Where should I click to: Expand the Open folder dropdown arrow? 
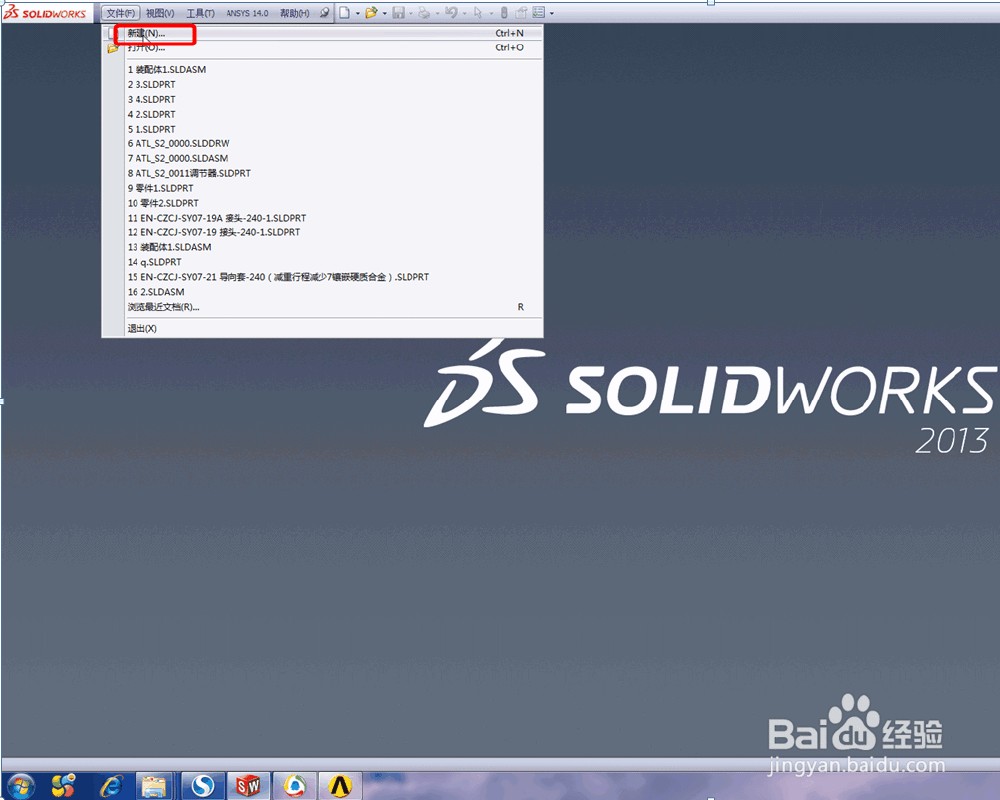[x=385, y=13]
